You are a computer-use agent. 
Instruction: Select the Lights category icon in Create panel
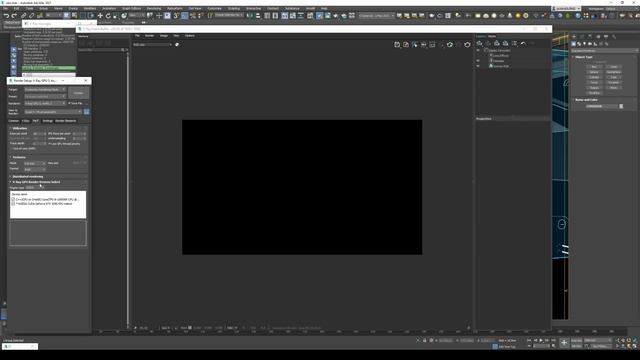pyautogui.click(x=584, y=44)
